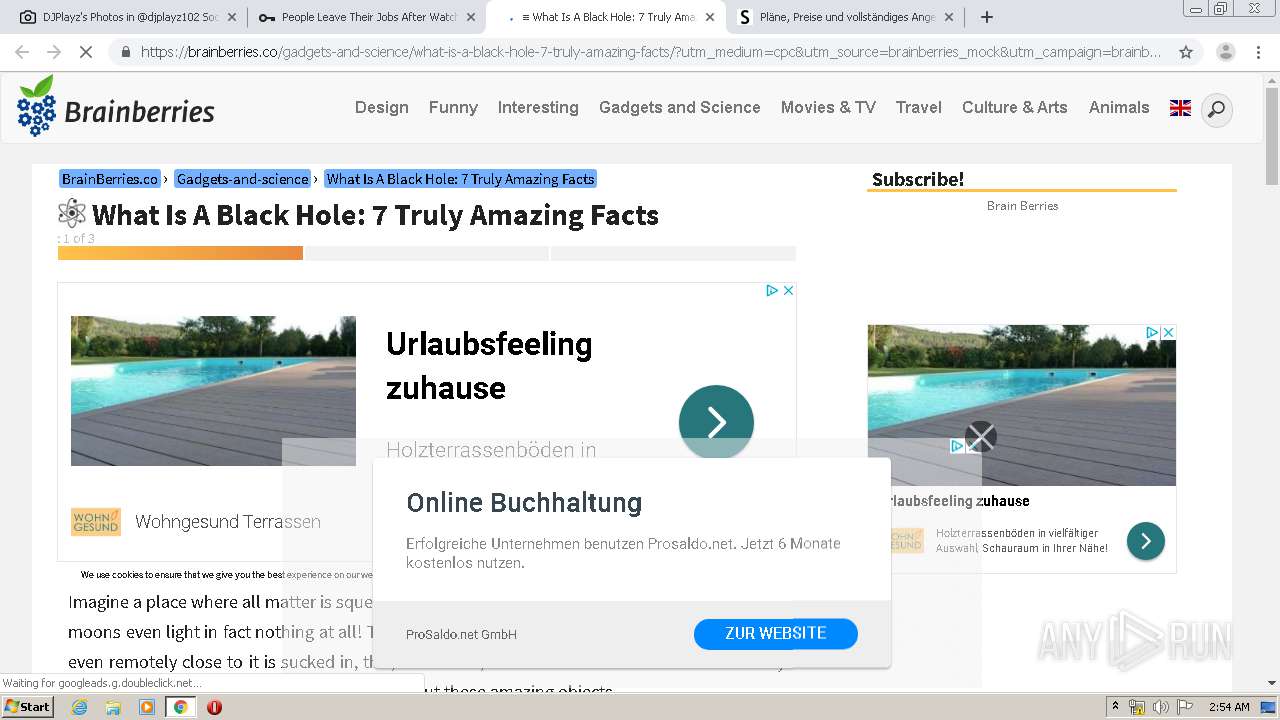Click the ProSaldo.net GmbH advertiser text
The image size is (1280, 720).
461,634
